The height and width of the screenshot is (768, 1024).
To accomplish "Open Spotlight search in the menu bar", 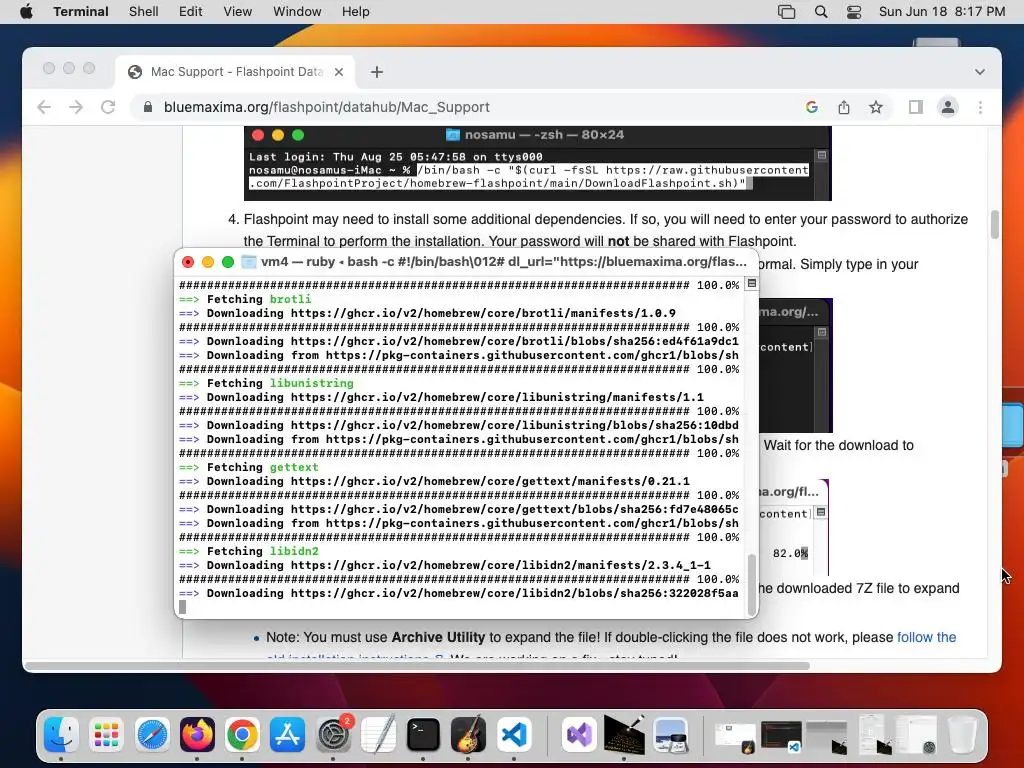I will point(821,11).
